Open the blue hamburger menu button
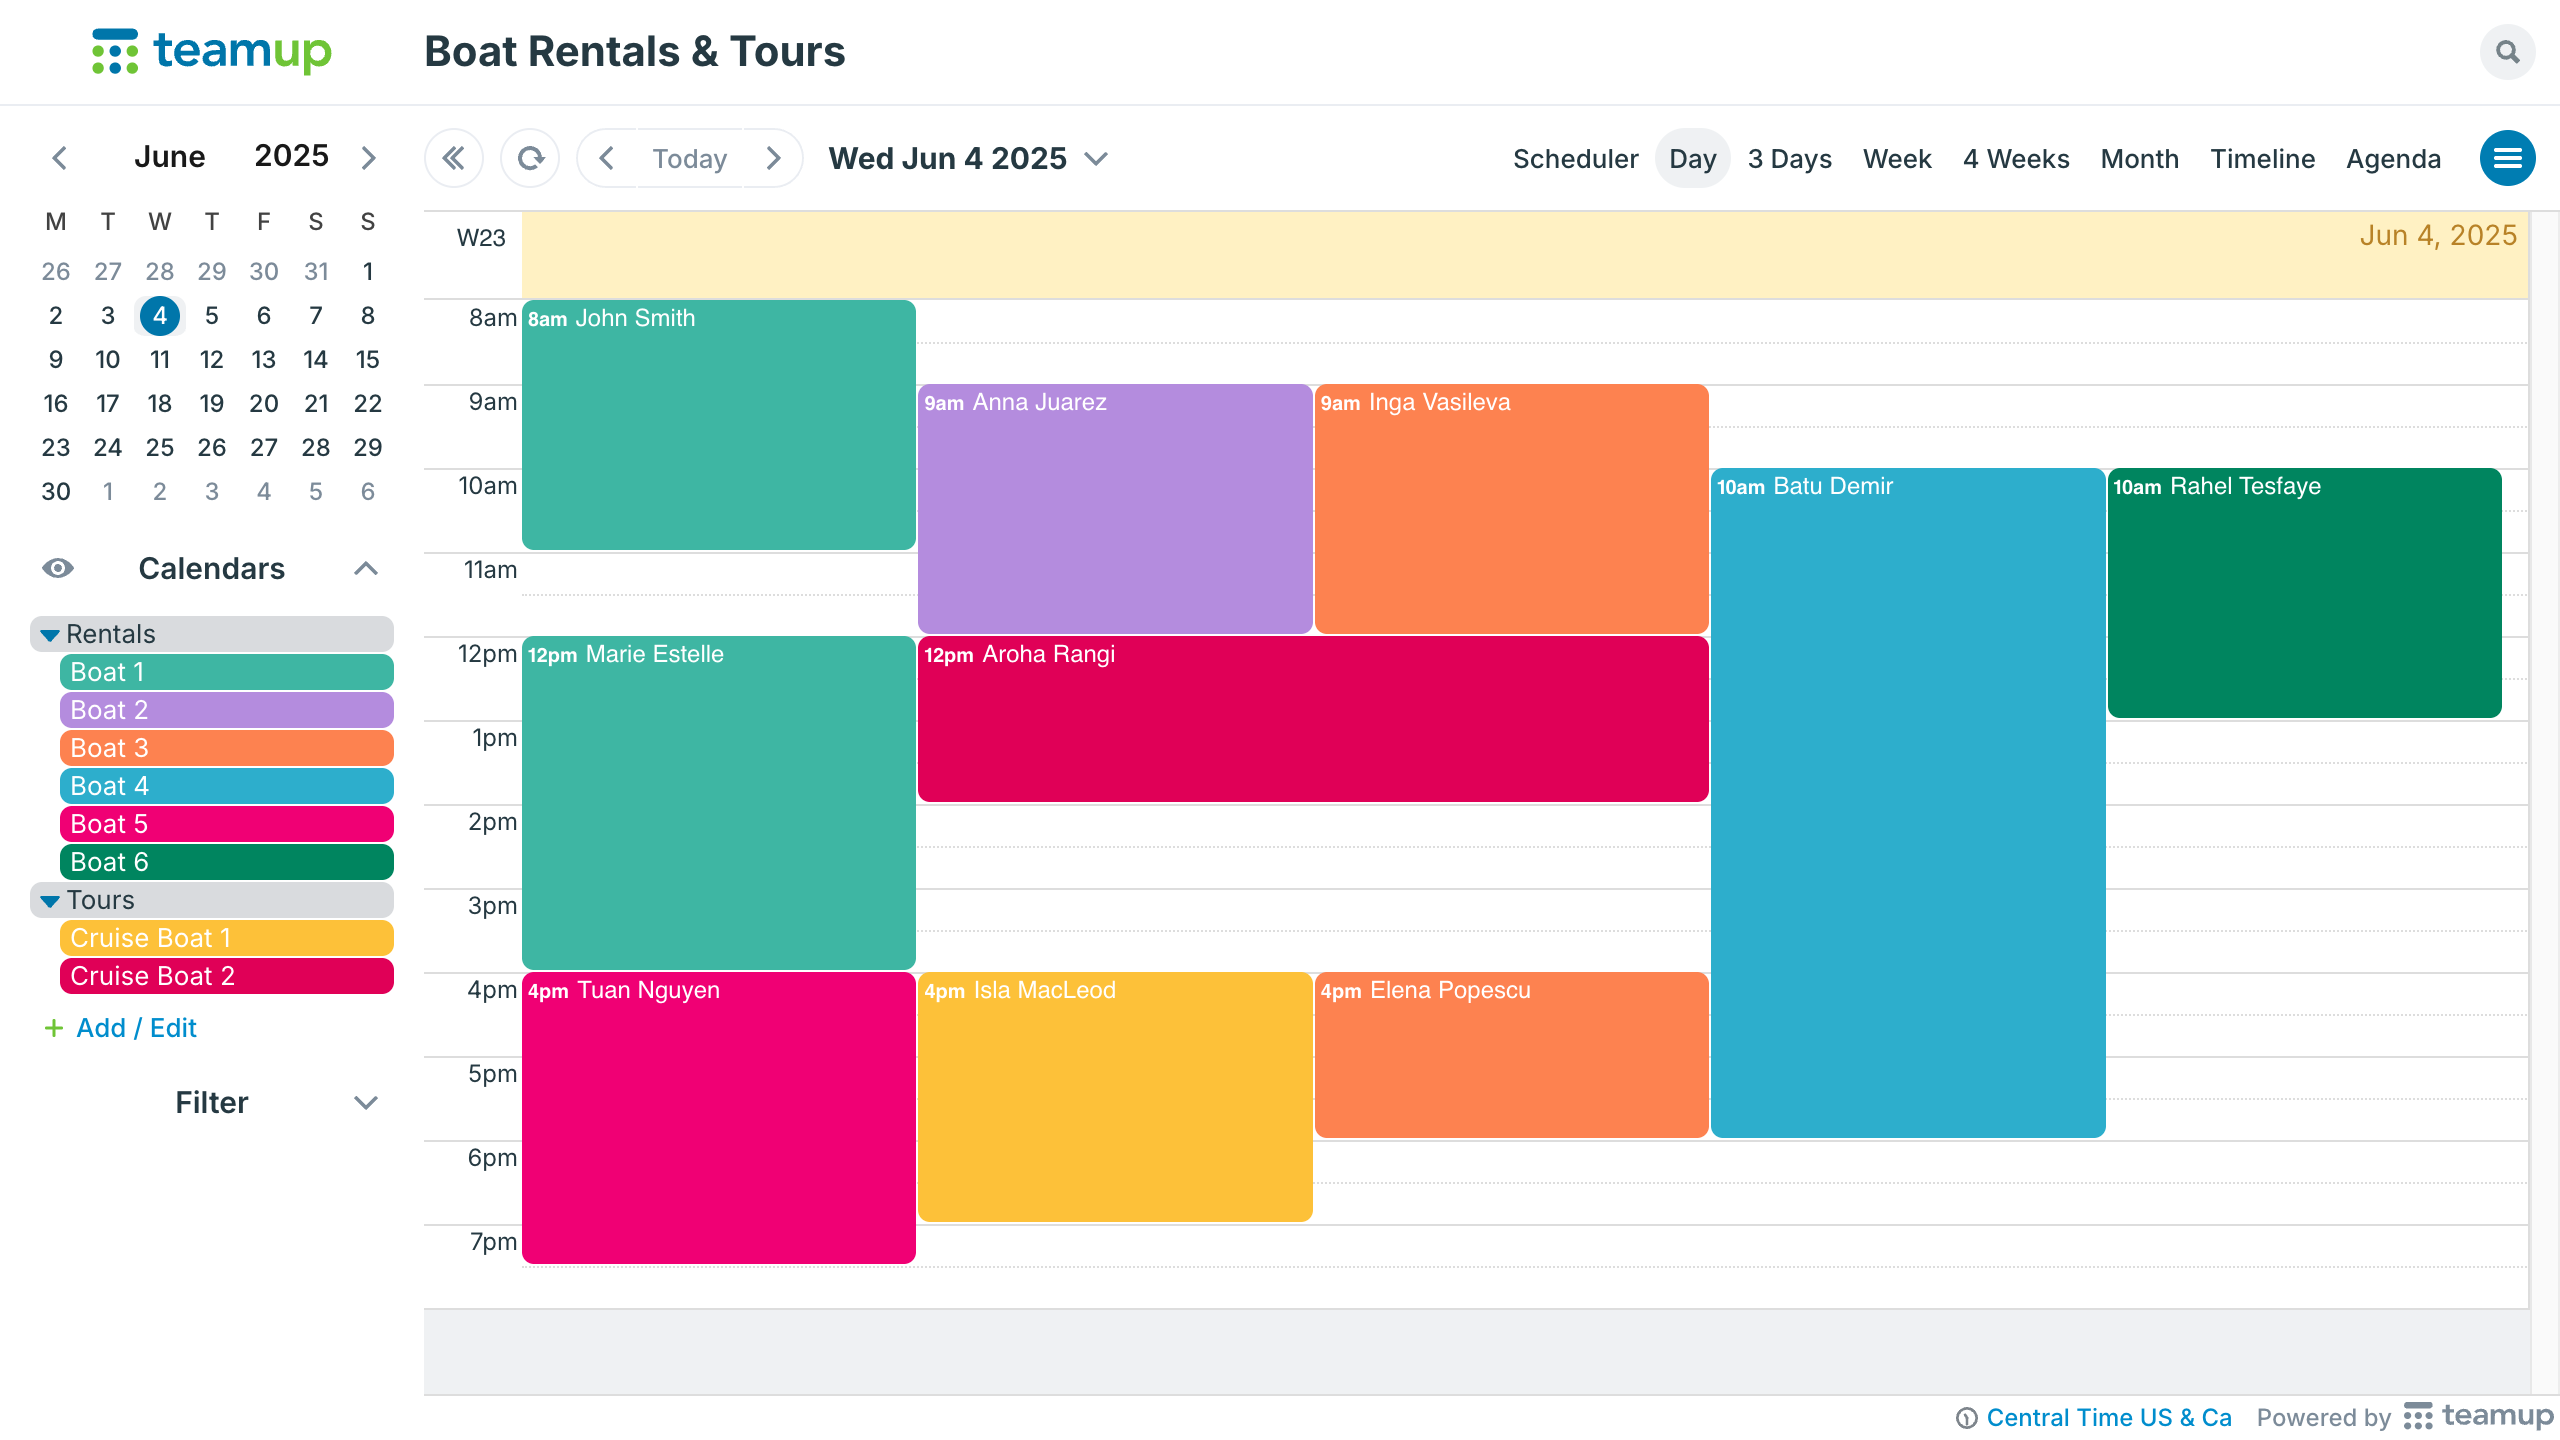 tap(2507, 158)
